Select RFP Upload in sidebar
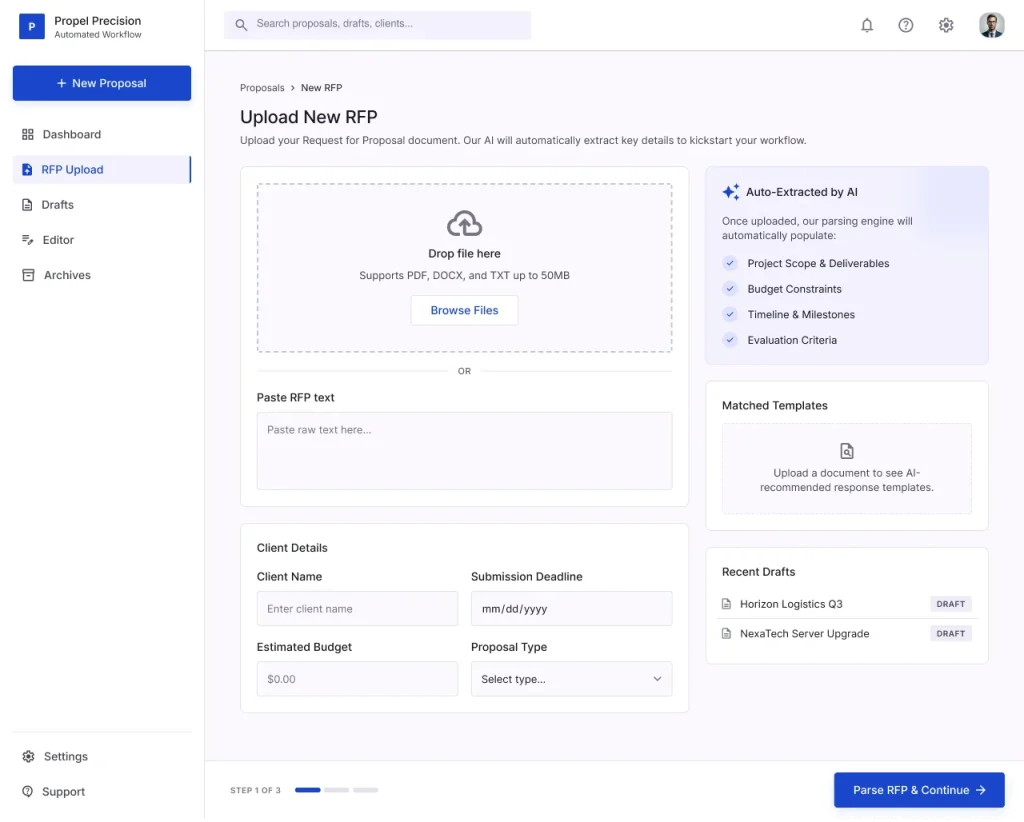Screen dimensions: 1024x822 tap(102, 170)
